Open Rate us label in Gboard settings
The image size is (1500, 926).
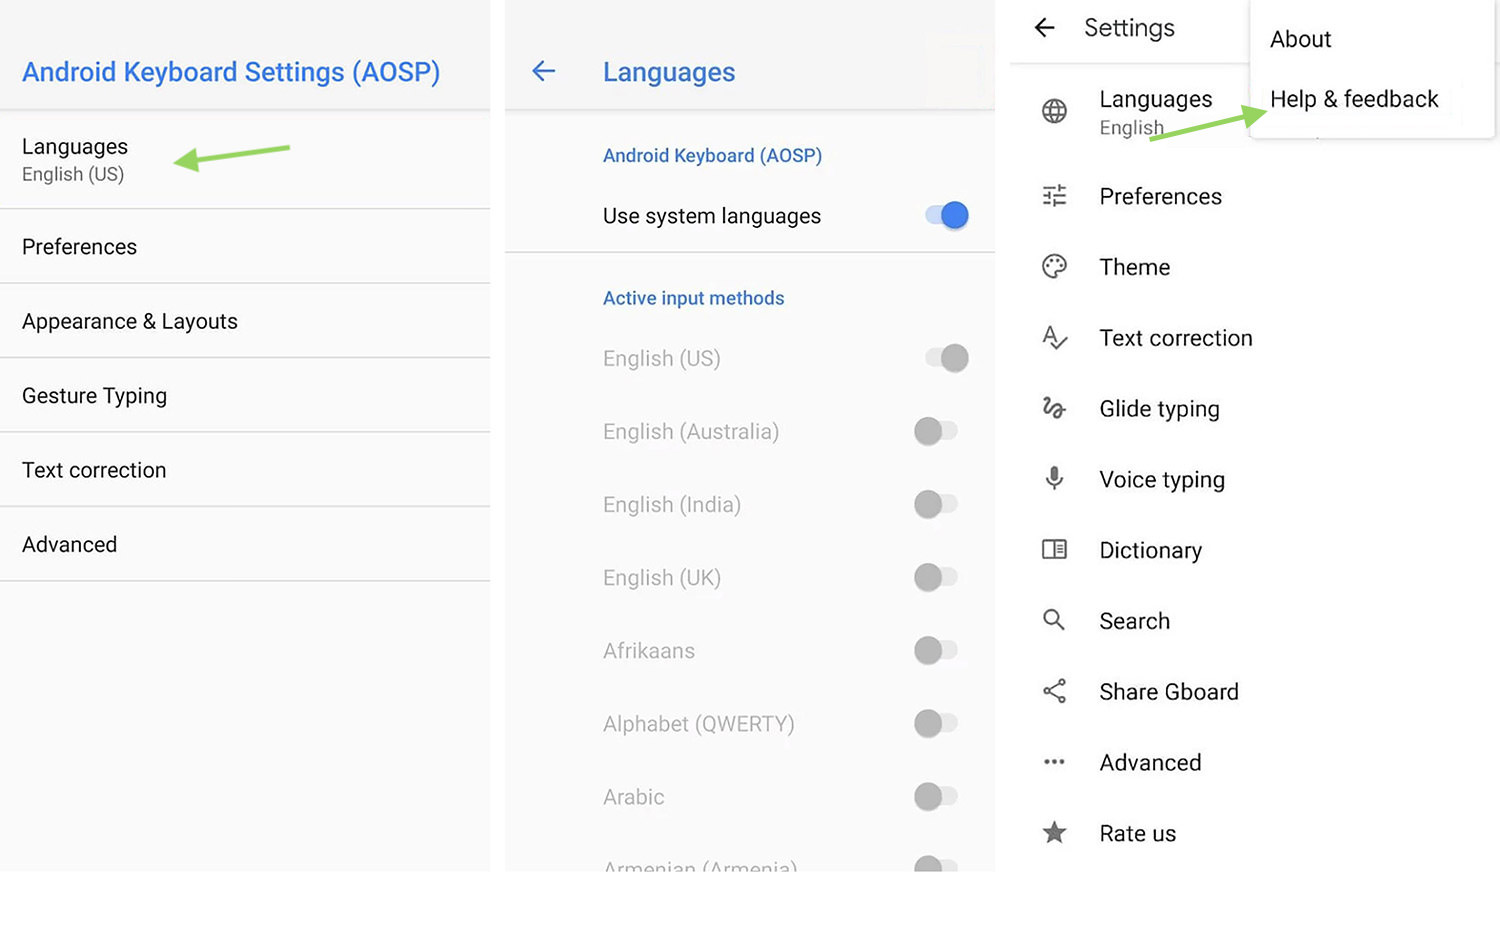(x=1137, y=834)
